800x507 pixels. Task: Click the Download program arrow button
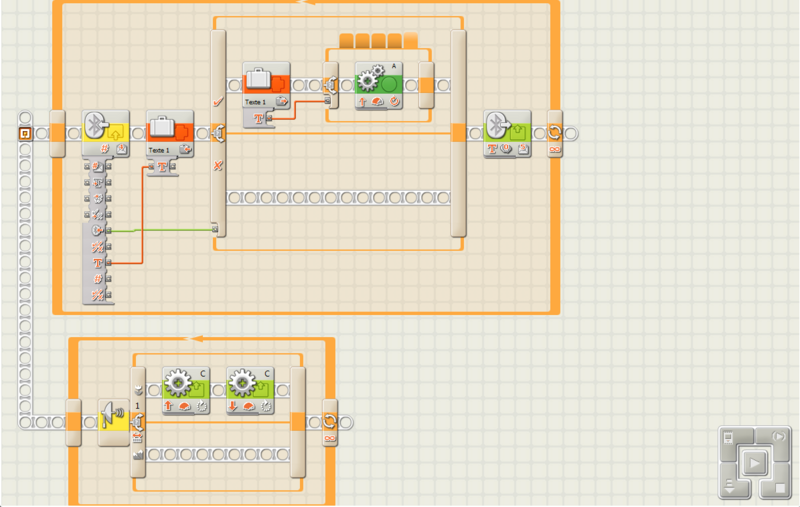pos(728,487)
